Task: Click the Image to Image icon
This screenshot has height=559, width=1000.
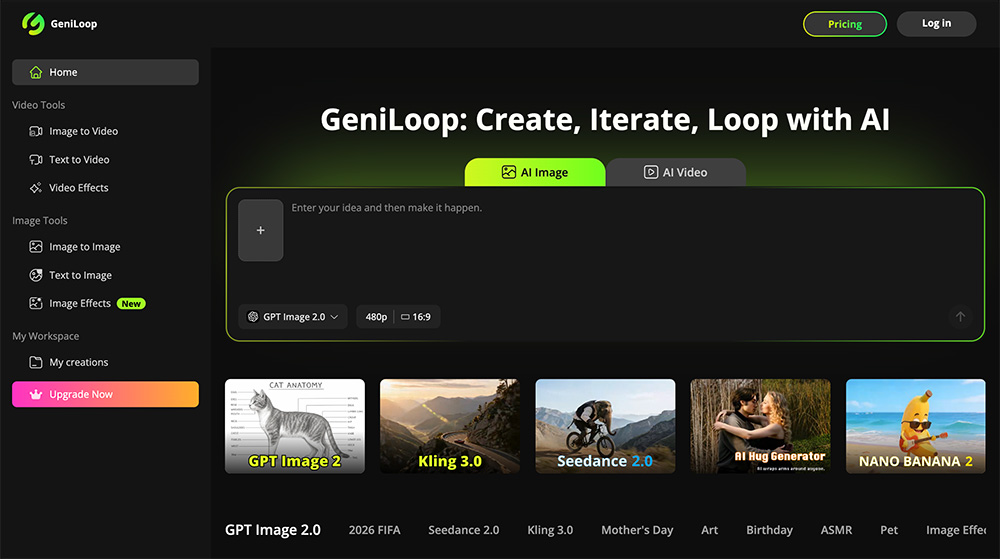Action: 36,247
